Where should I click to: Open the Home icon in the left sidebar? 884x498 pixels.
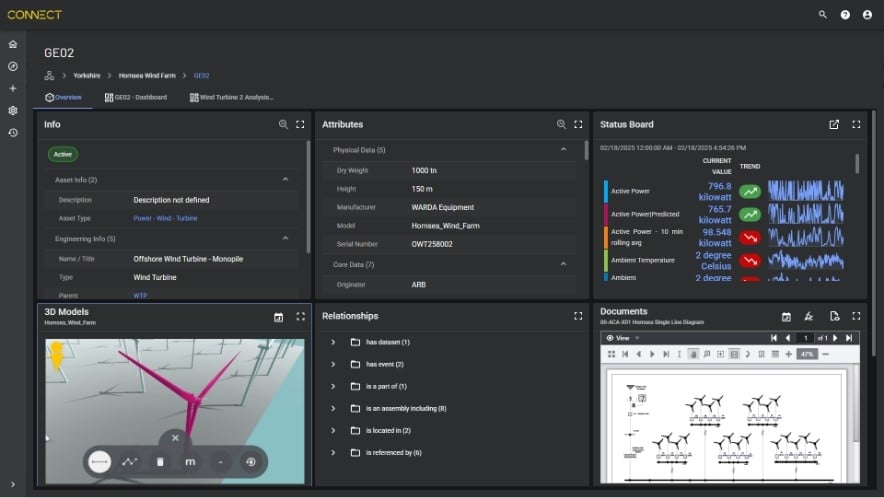(x=13, y=44)
